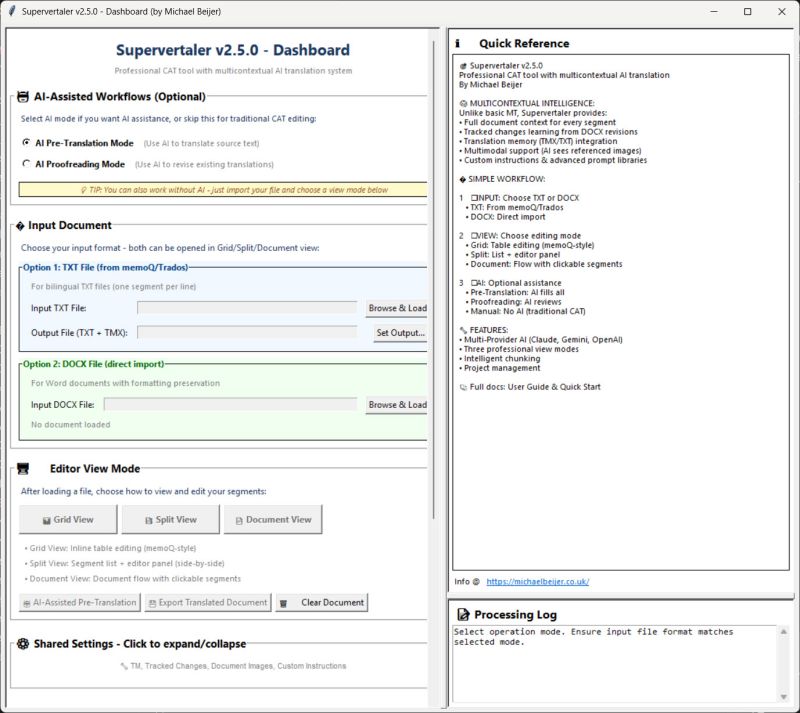Open Grid View editor mode
The width and height of the screenshot is (800, 713).
pyautogui.click(x=68, y=520)
